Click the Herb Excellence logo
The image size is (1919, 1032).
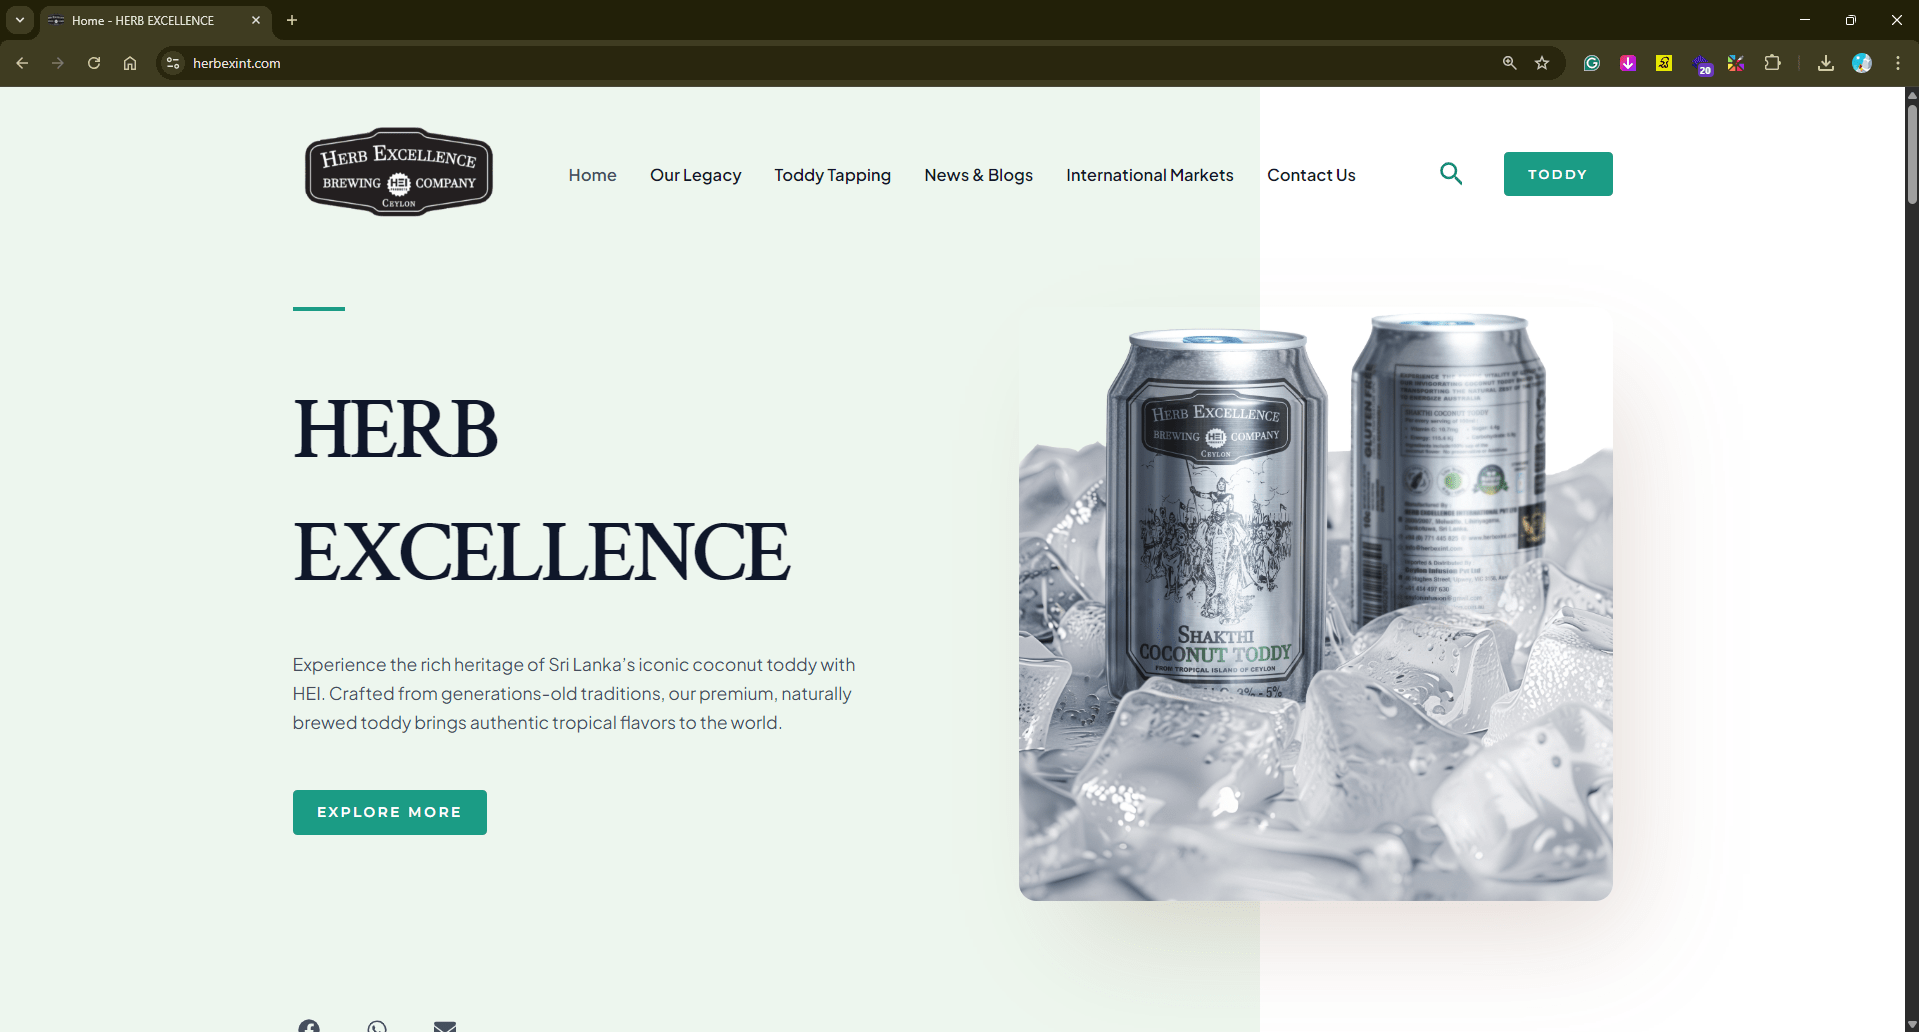[x=399, y=171]
